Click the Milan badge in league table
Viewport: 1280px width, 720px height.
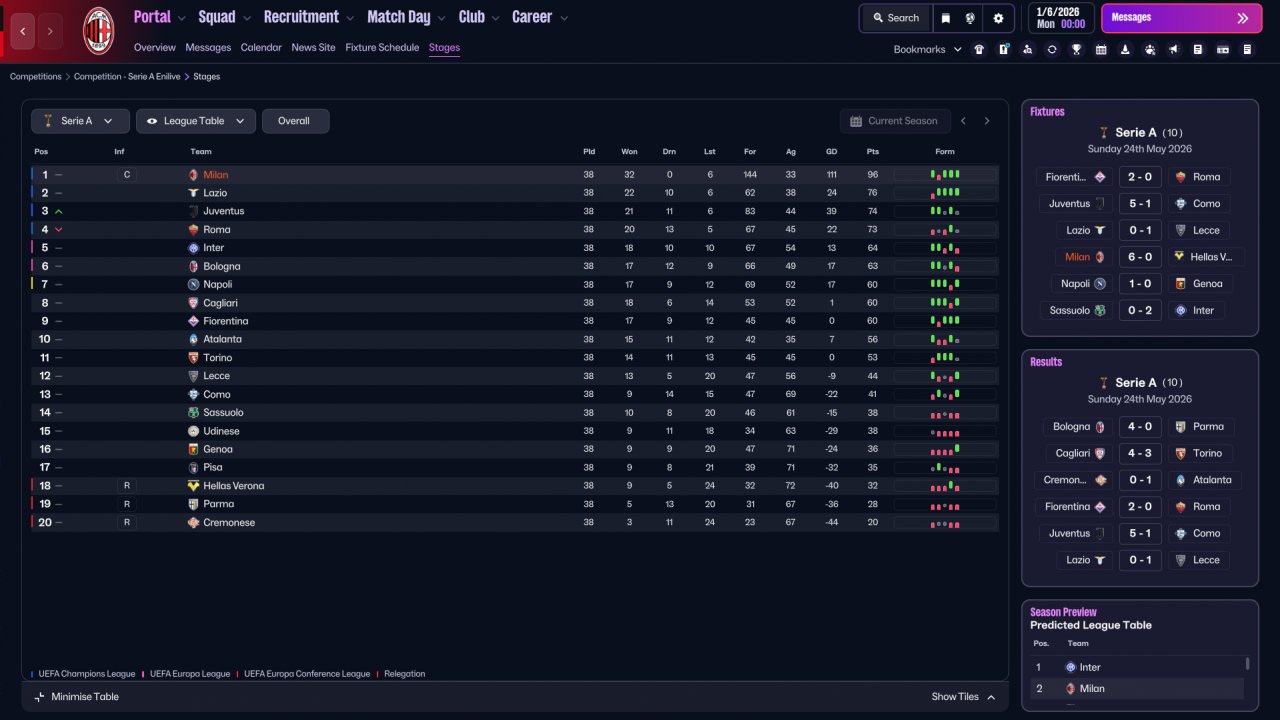pos(194,175)
